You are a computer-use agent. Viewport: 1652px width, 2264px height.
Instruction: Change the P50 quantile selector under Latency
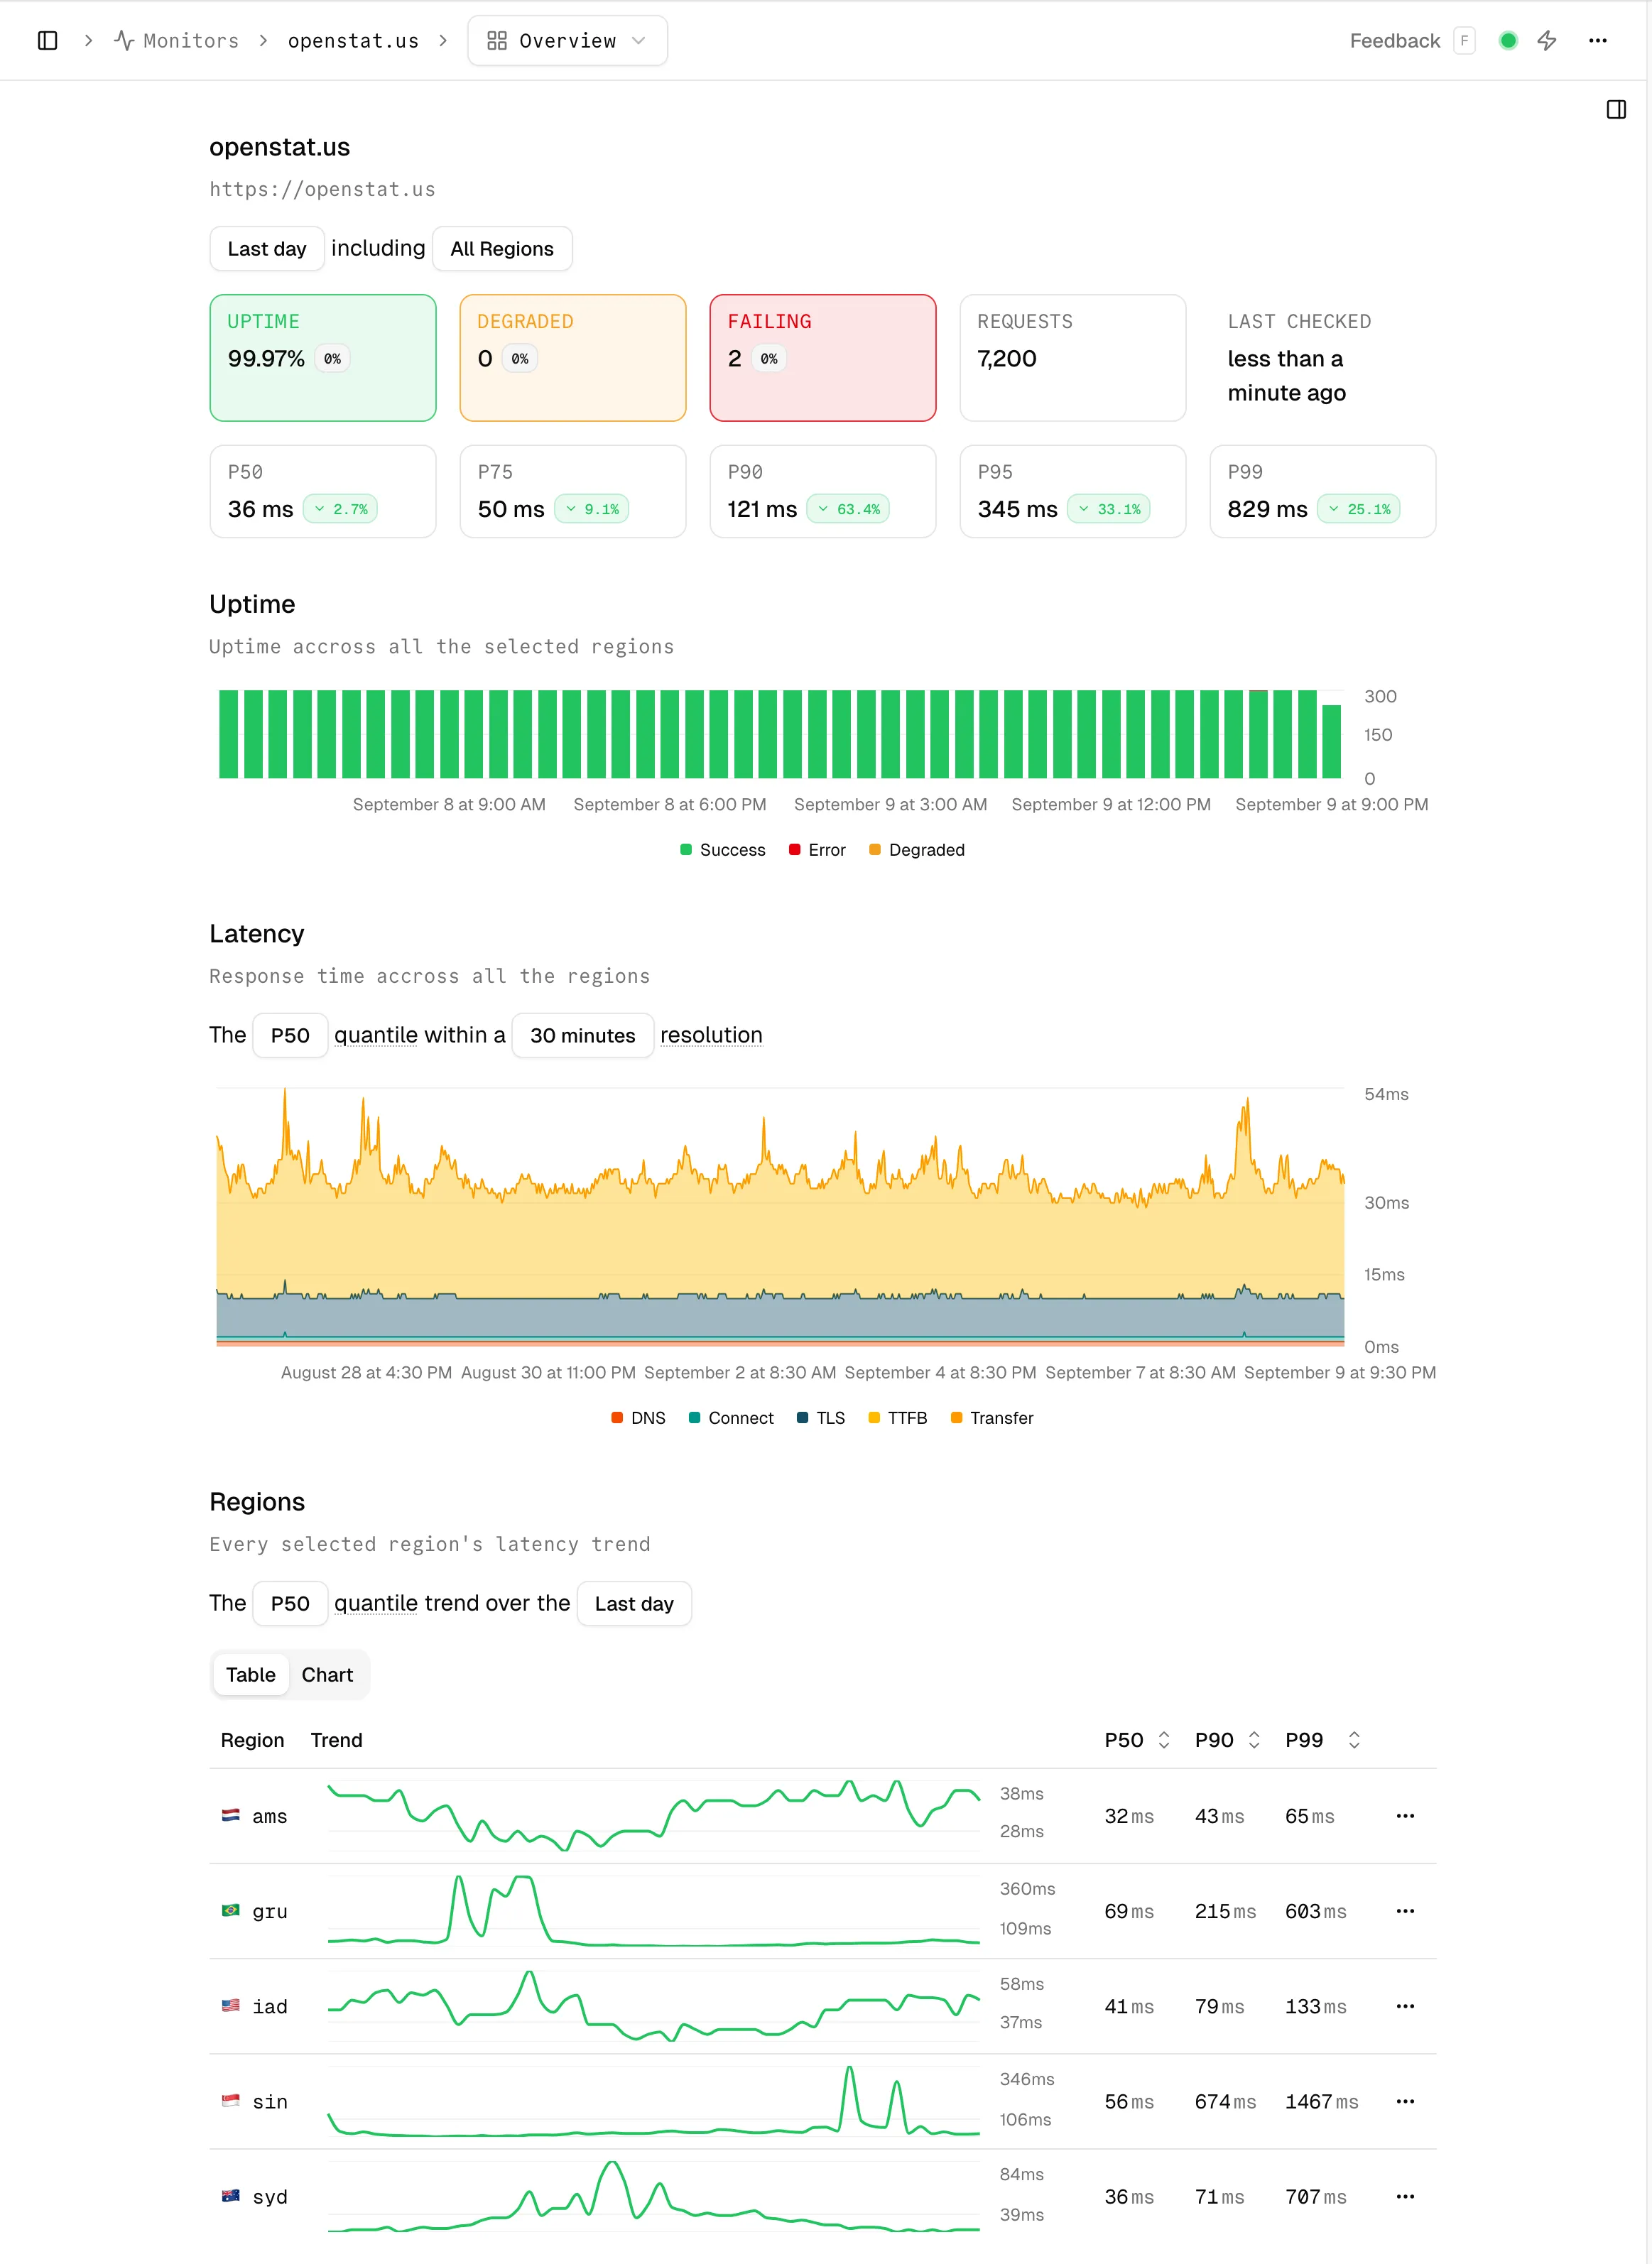point(289,1035)
